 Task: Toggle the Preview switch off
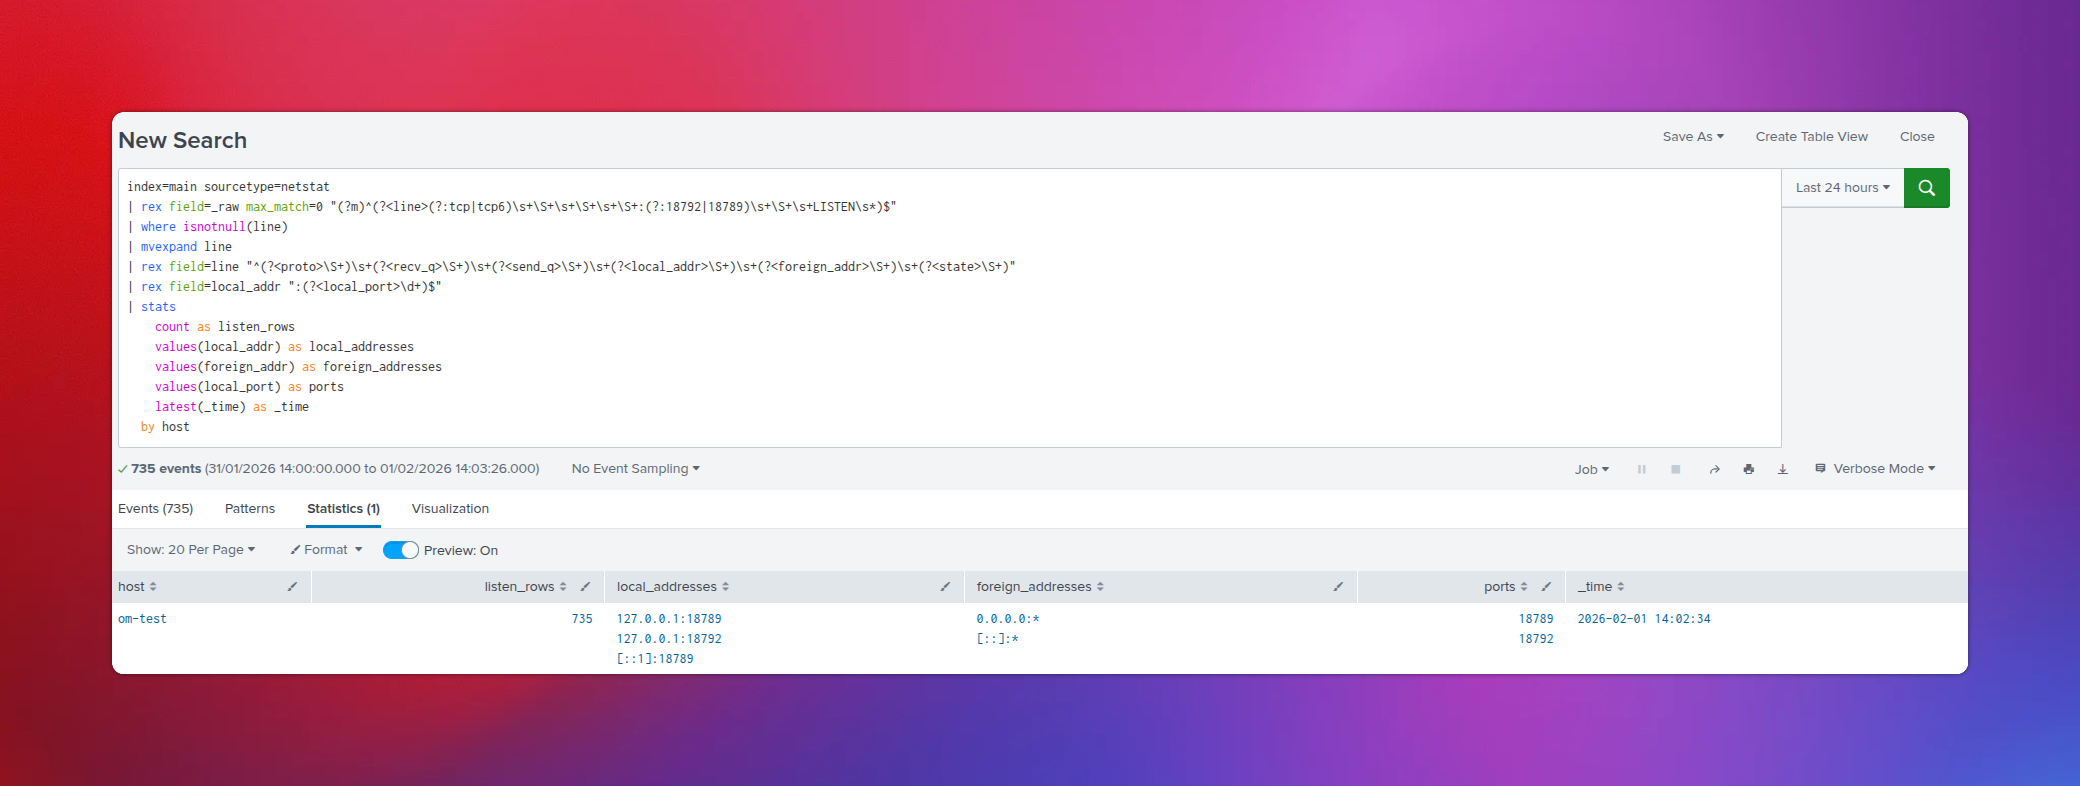click(x=401, y=550)
